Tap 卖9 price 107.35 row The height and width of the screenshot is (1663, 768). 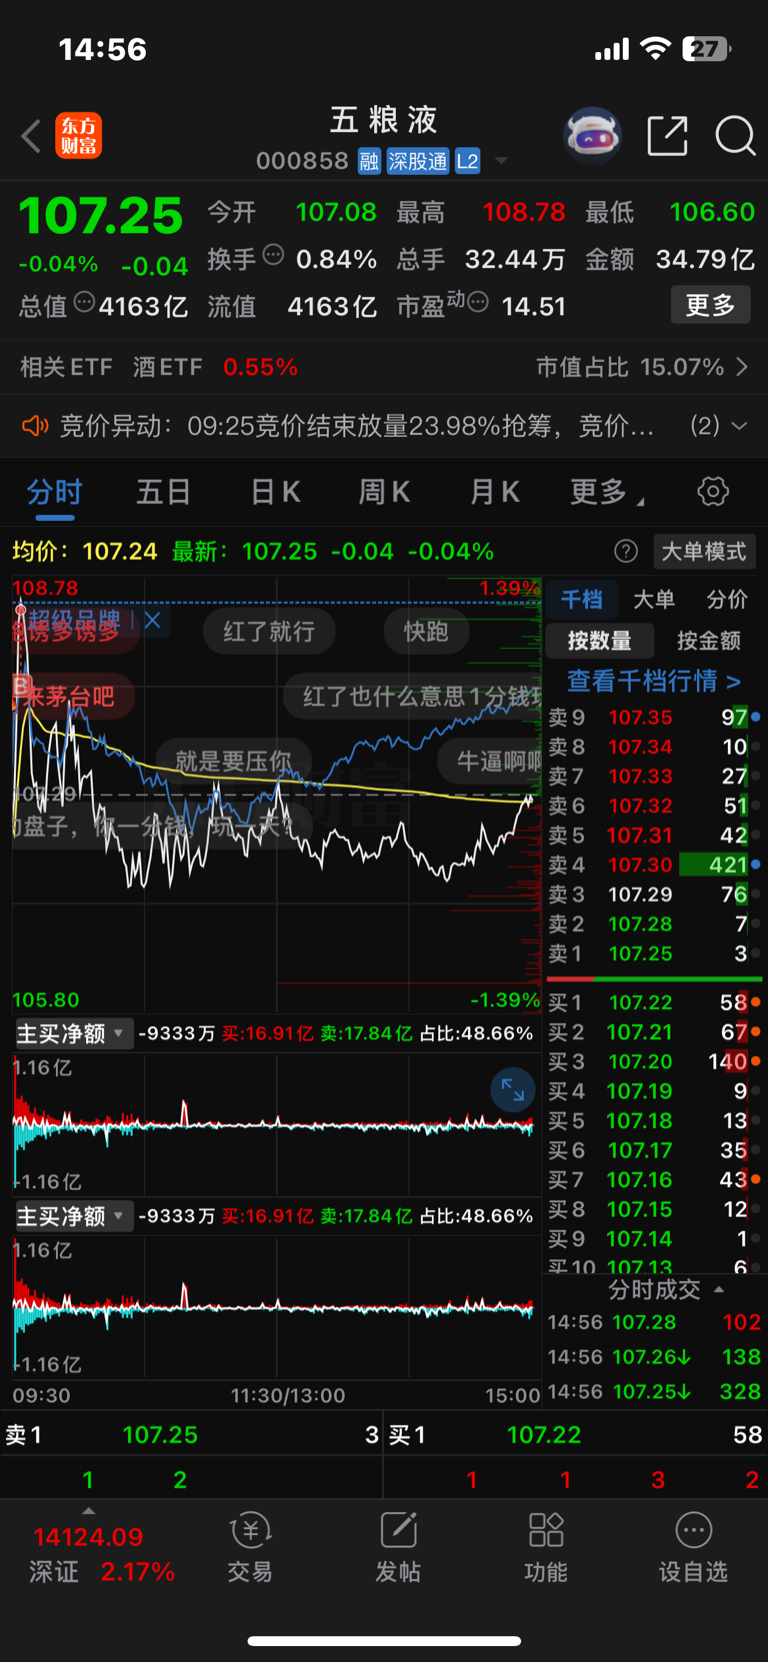[654, 717]
